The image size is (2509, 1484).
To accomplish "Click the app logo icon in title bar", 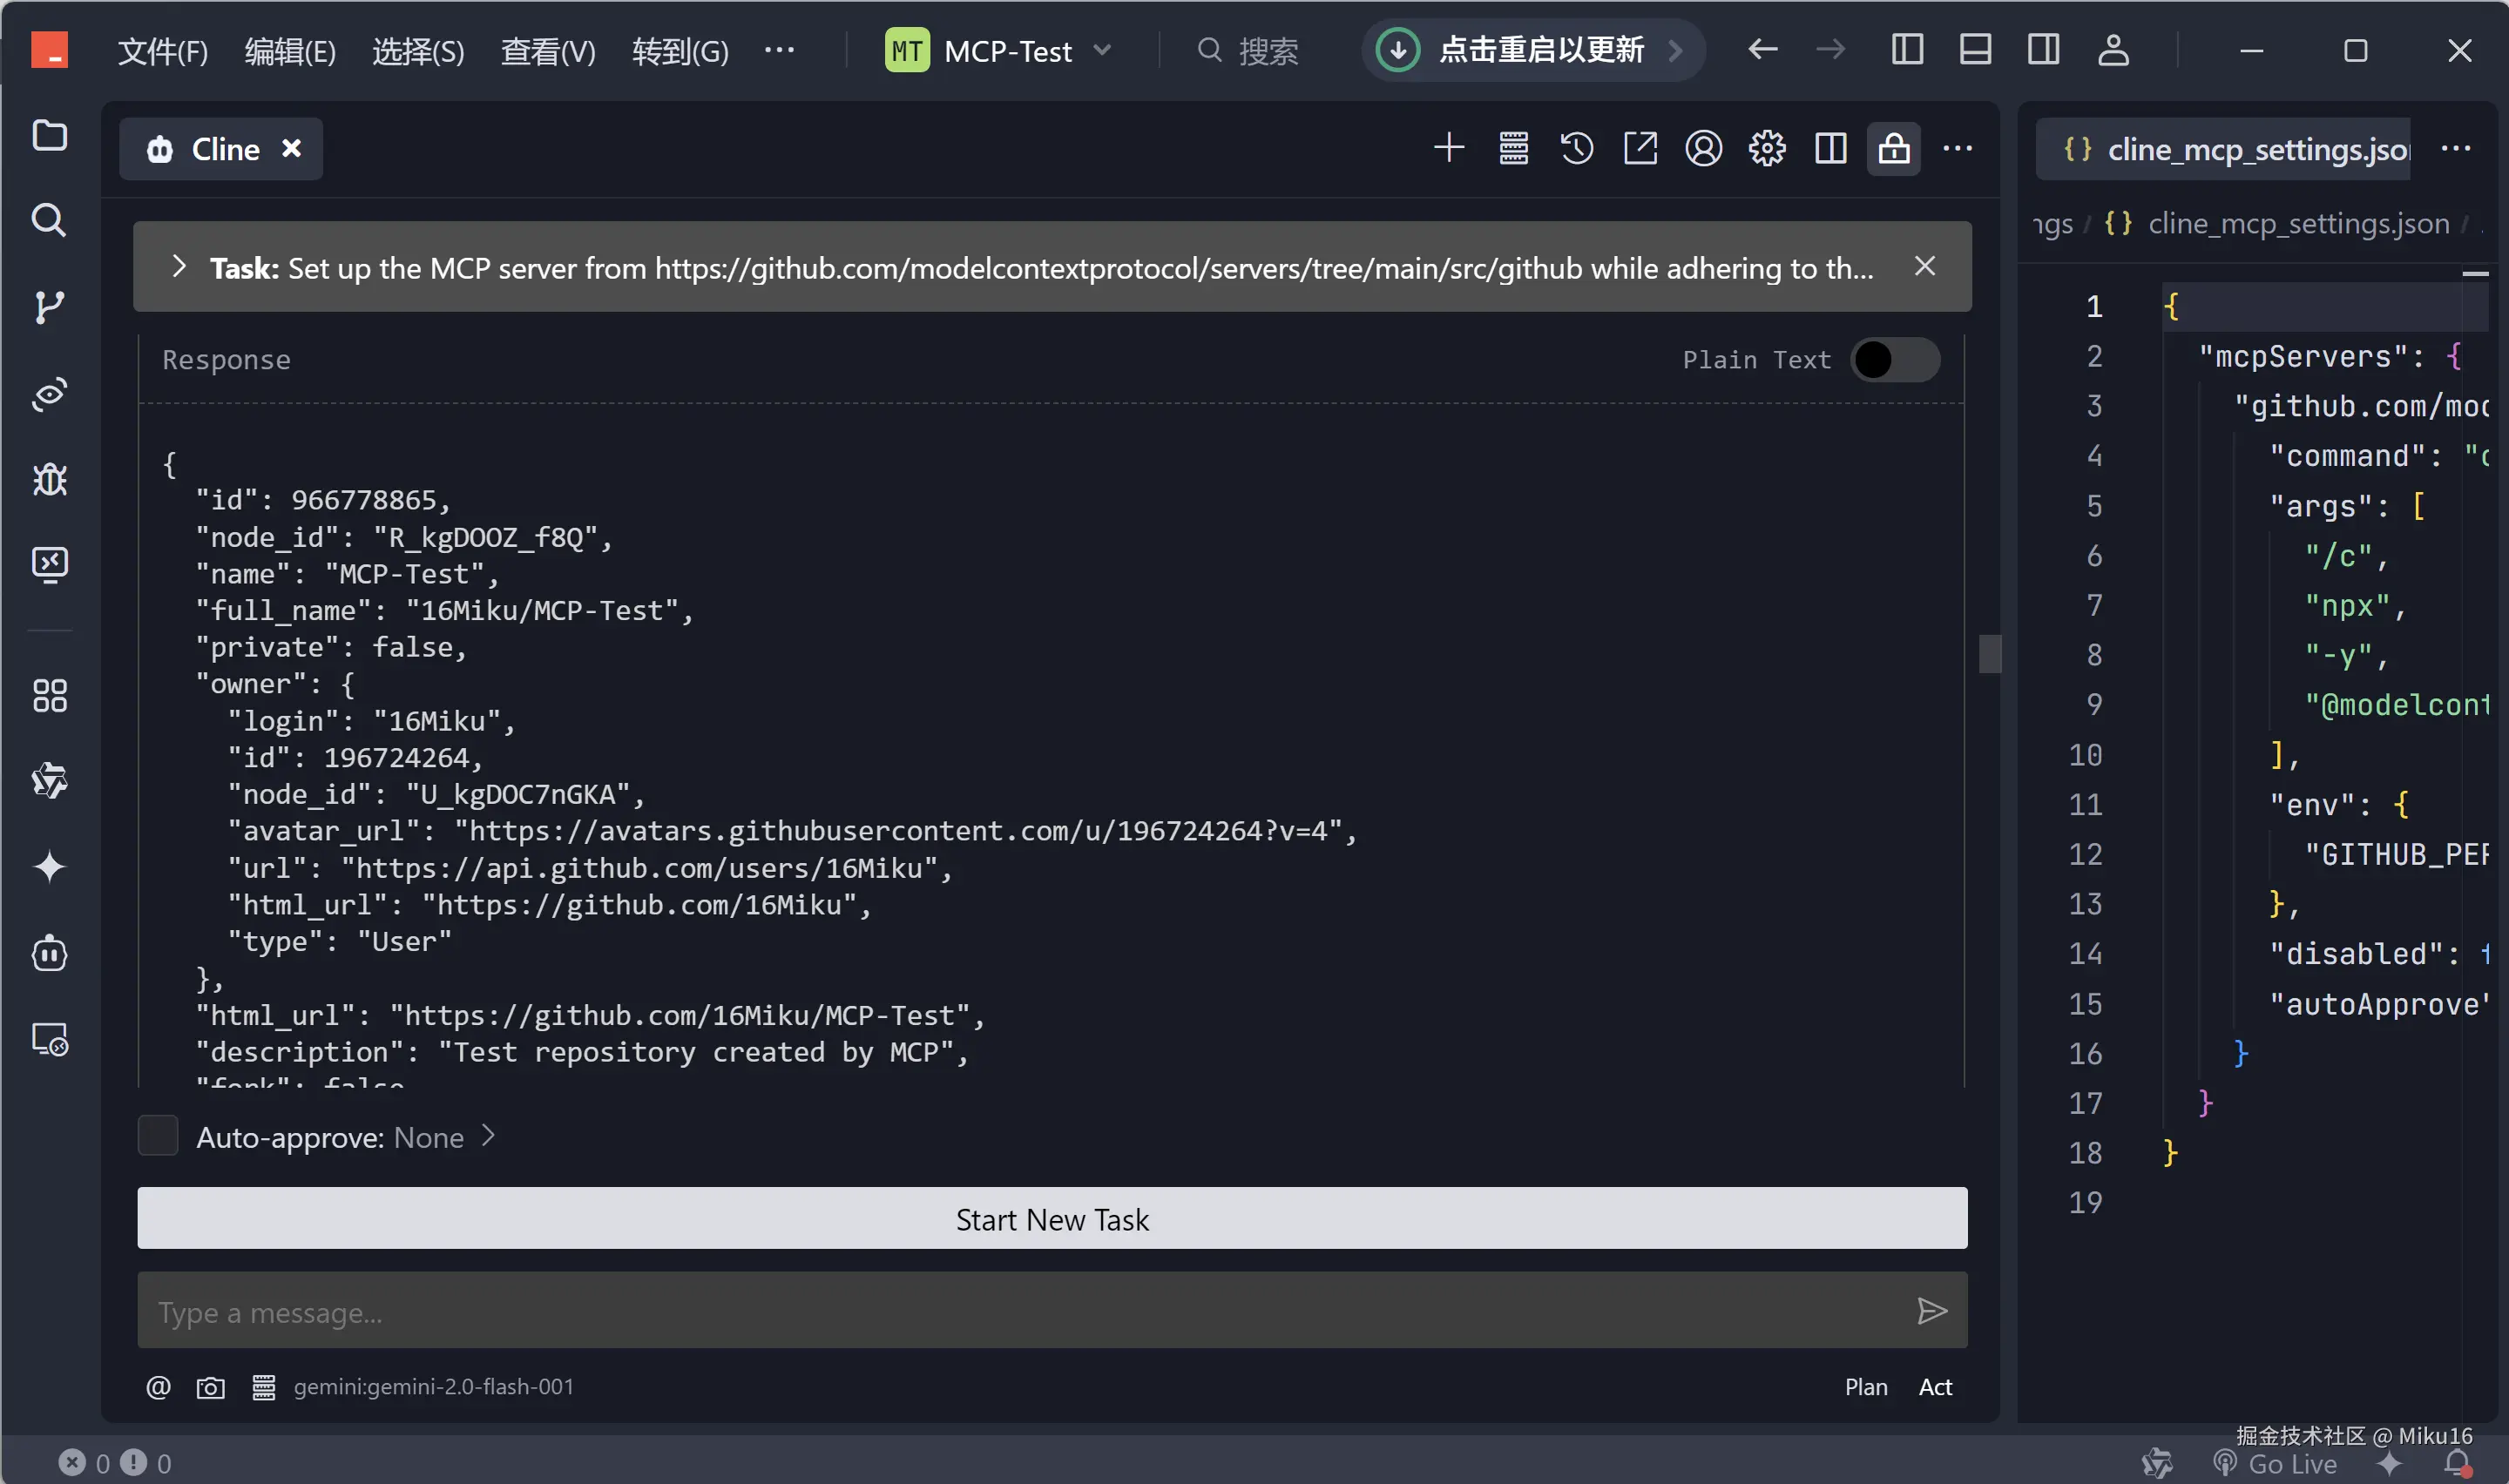I will [x=49, y=50].
